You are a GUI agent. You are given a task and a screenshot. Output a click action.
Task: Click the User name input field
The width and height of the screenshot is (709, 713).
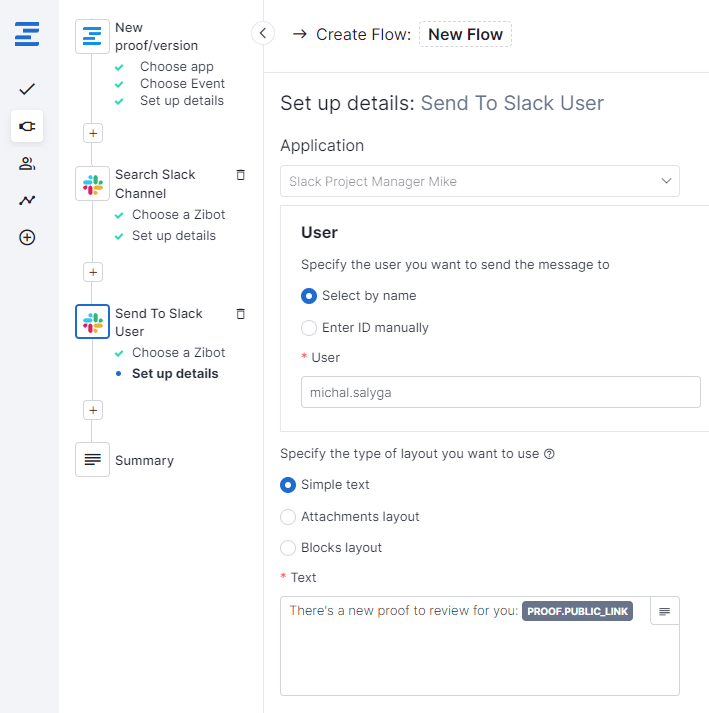(500, 392)
